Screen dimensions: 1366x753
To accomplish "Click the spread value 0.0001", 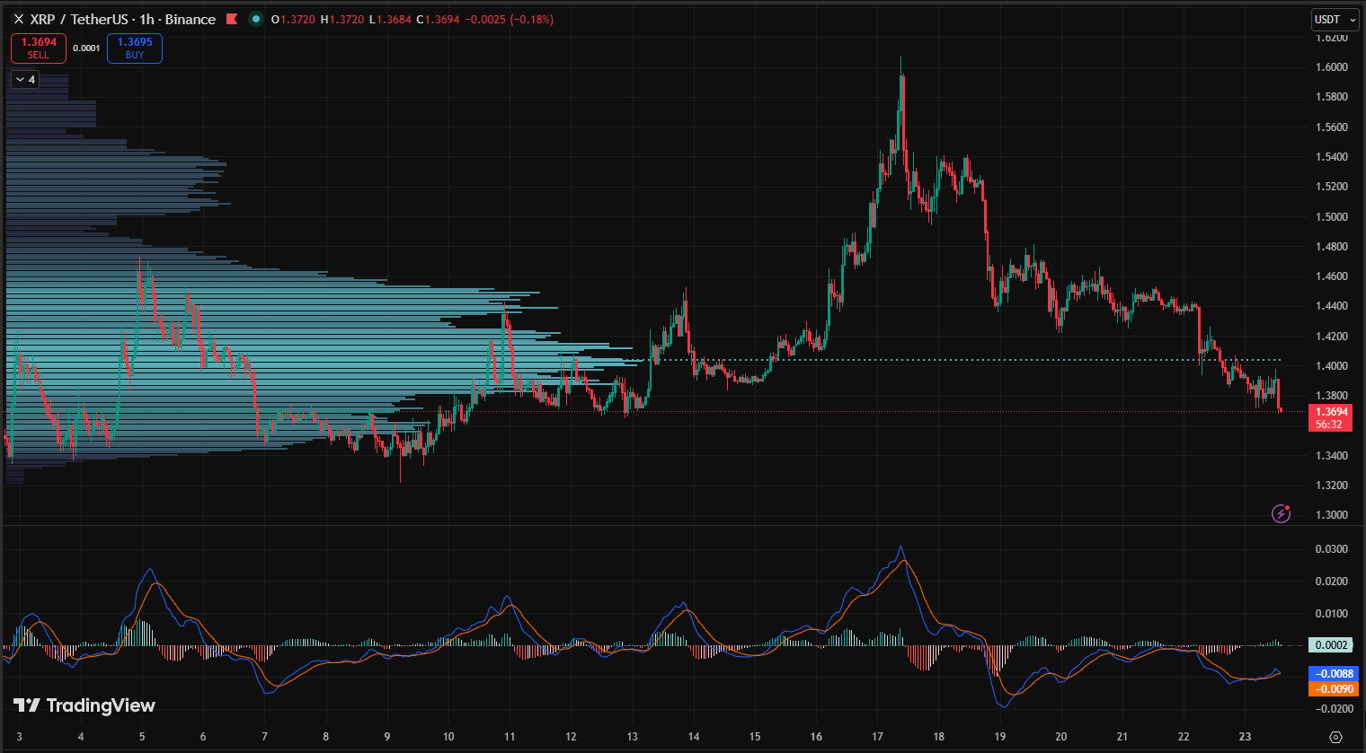I will pyautogui.click(x=86, y=48).
